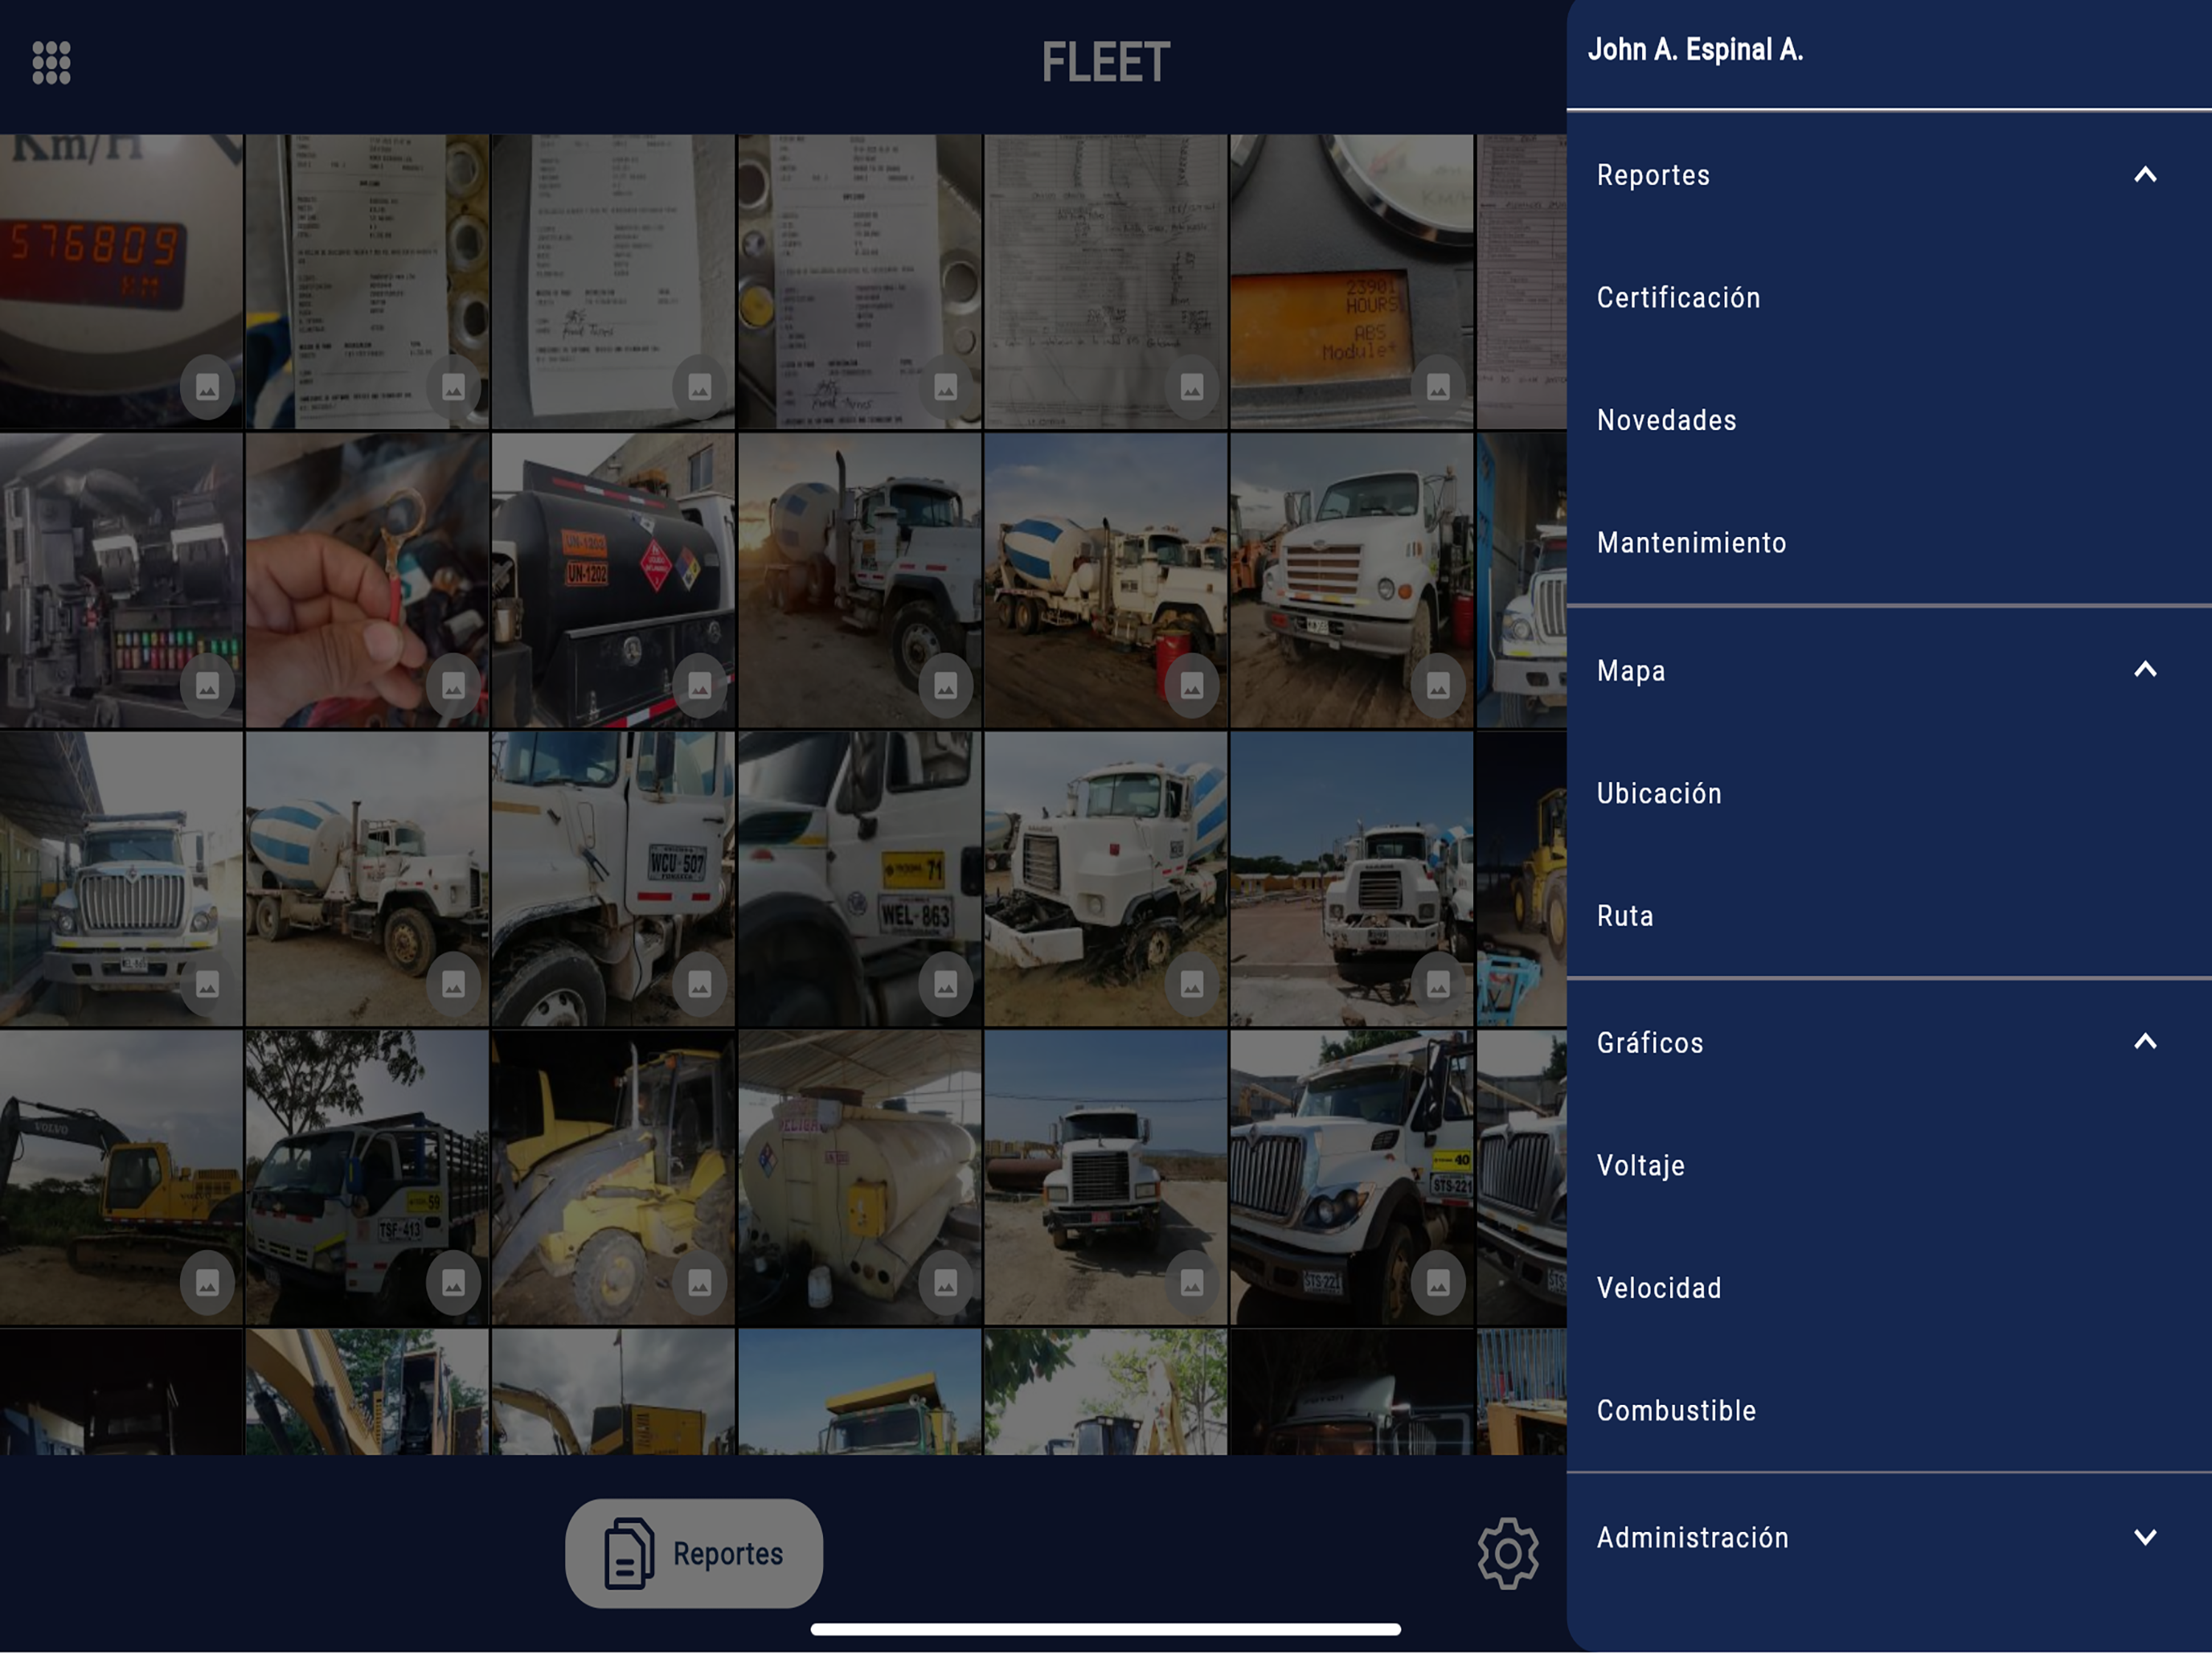Screen dimensions: 2212x1659
Task: Click the Reportes document icon
Action: coord(629,1553)
